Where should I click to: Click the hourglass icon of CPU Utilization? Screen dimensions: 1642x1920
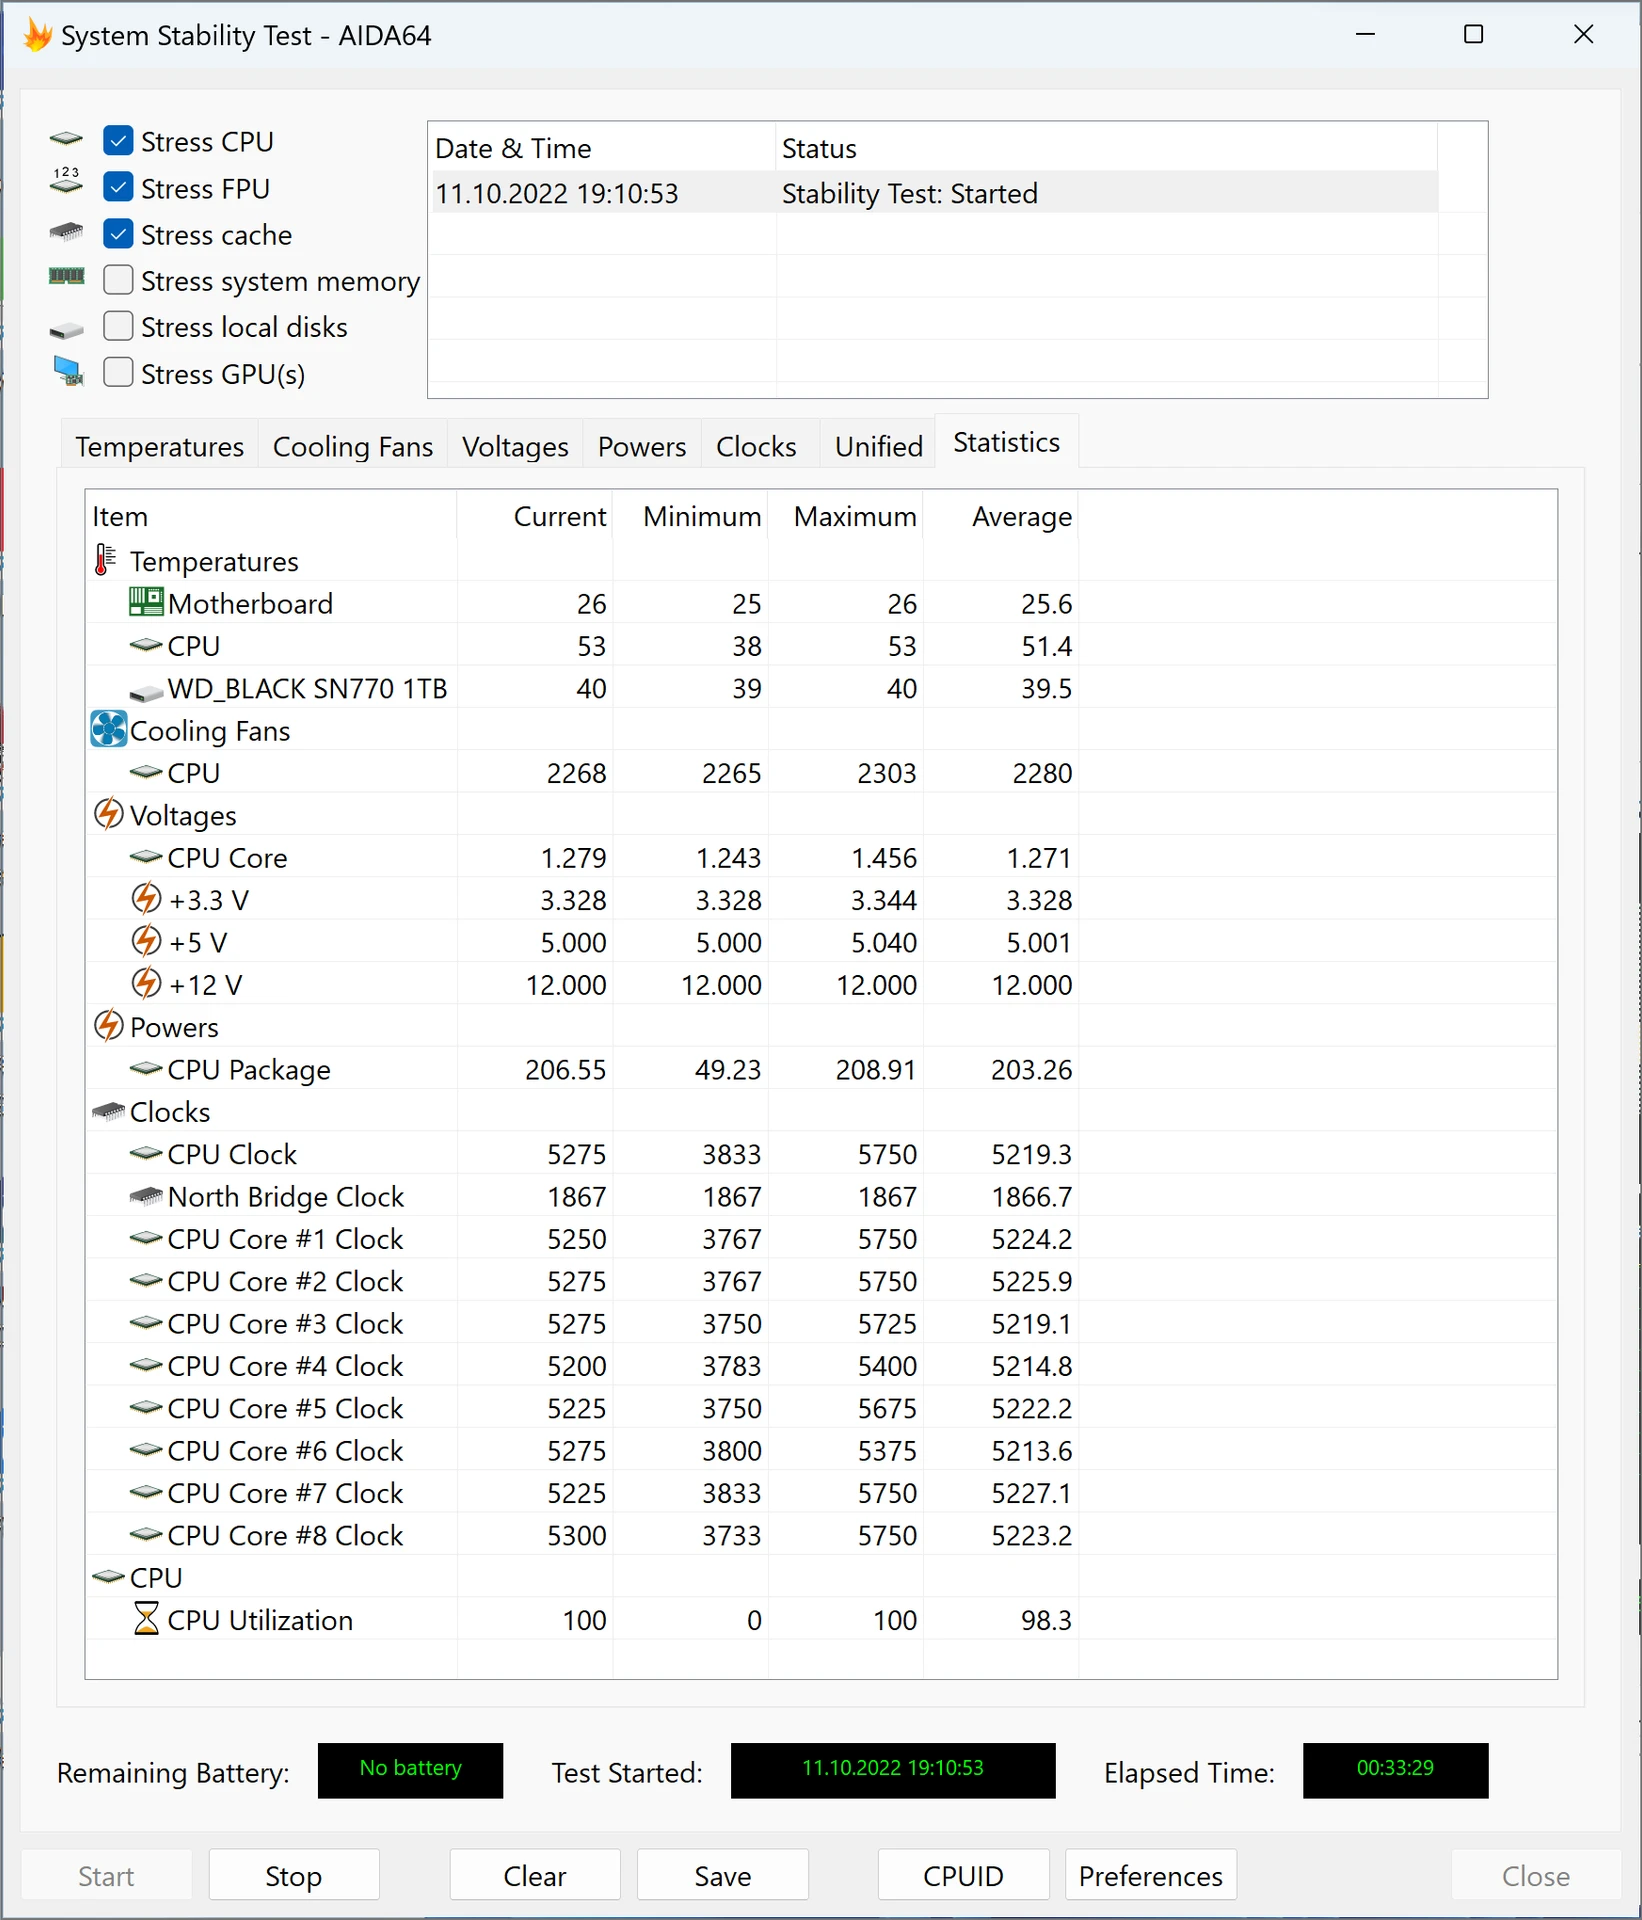pos(146,1618)
